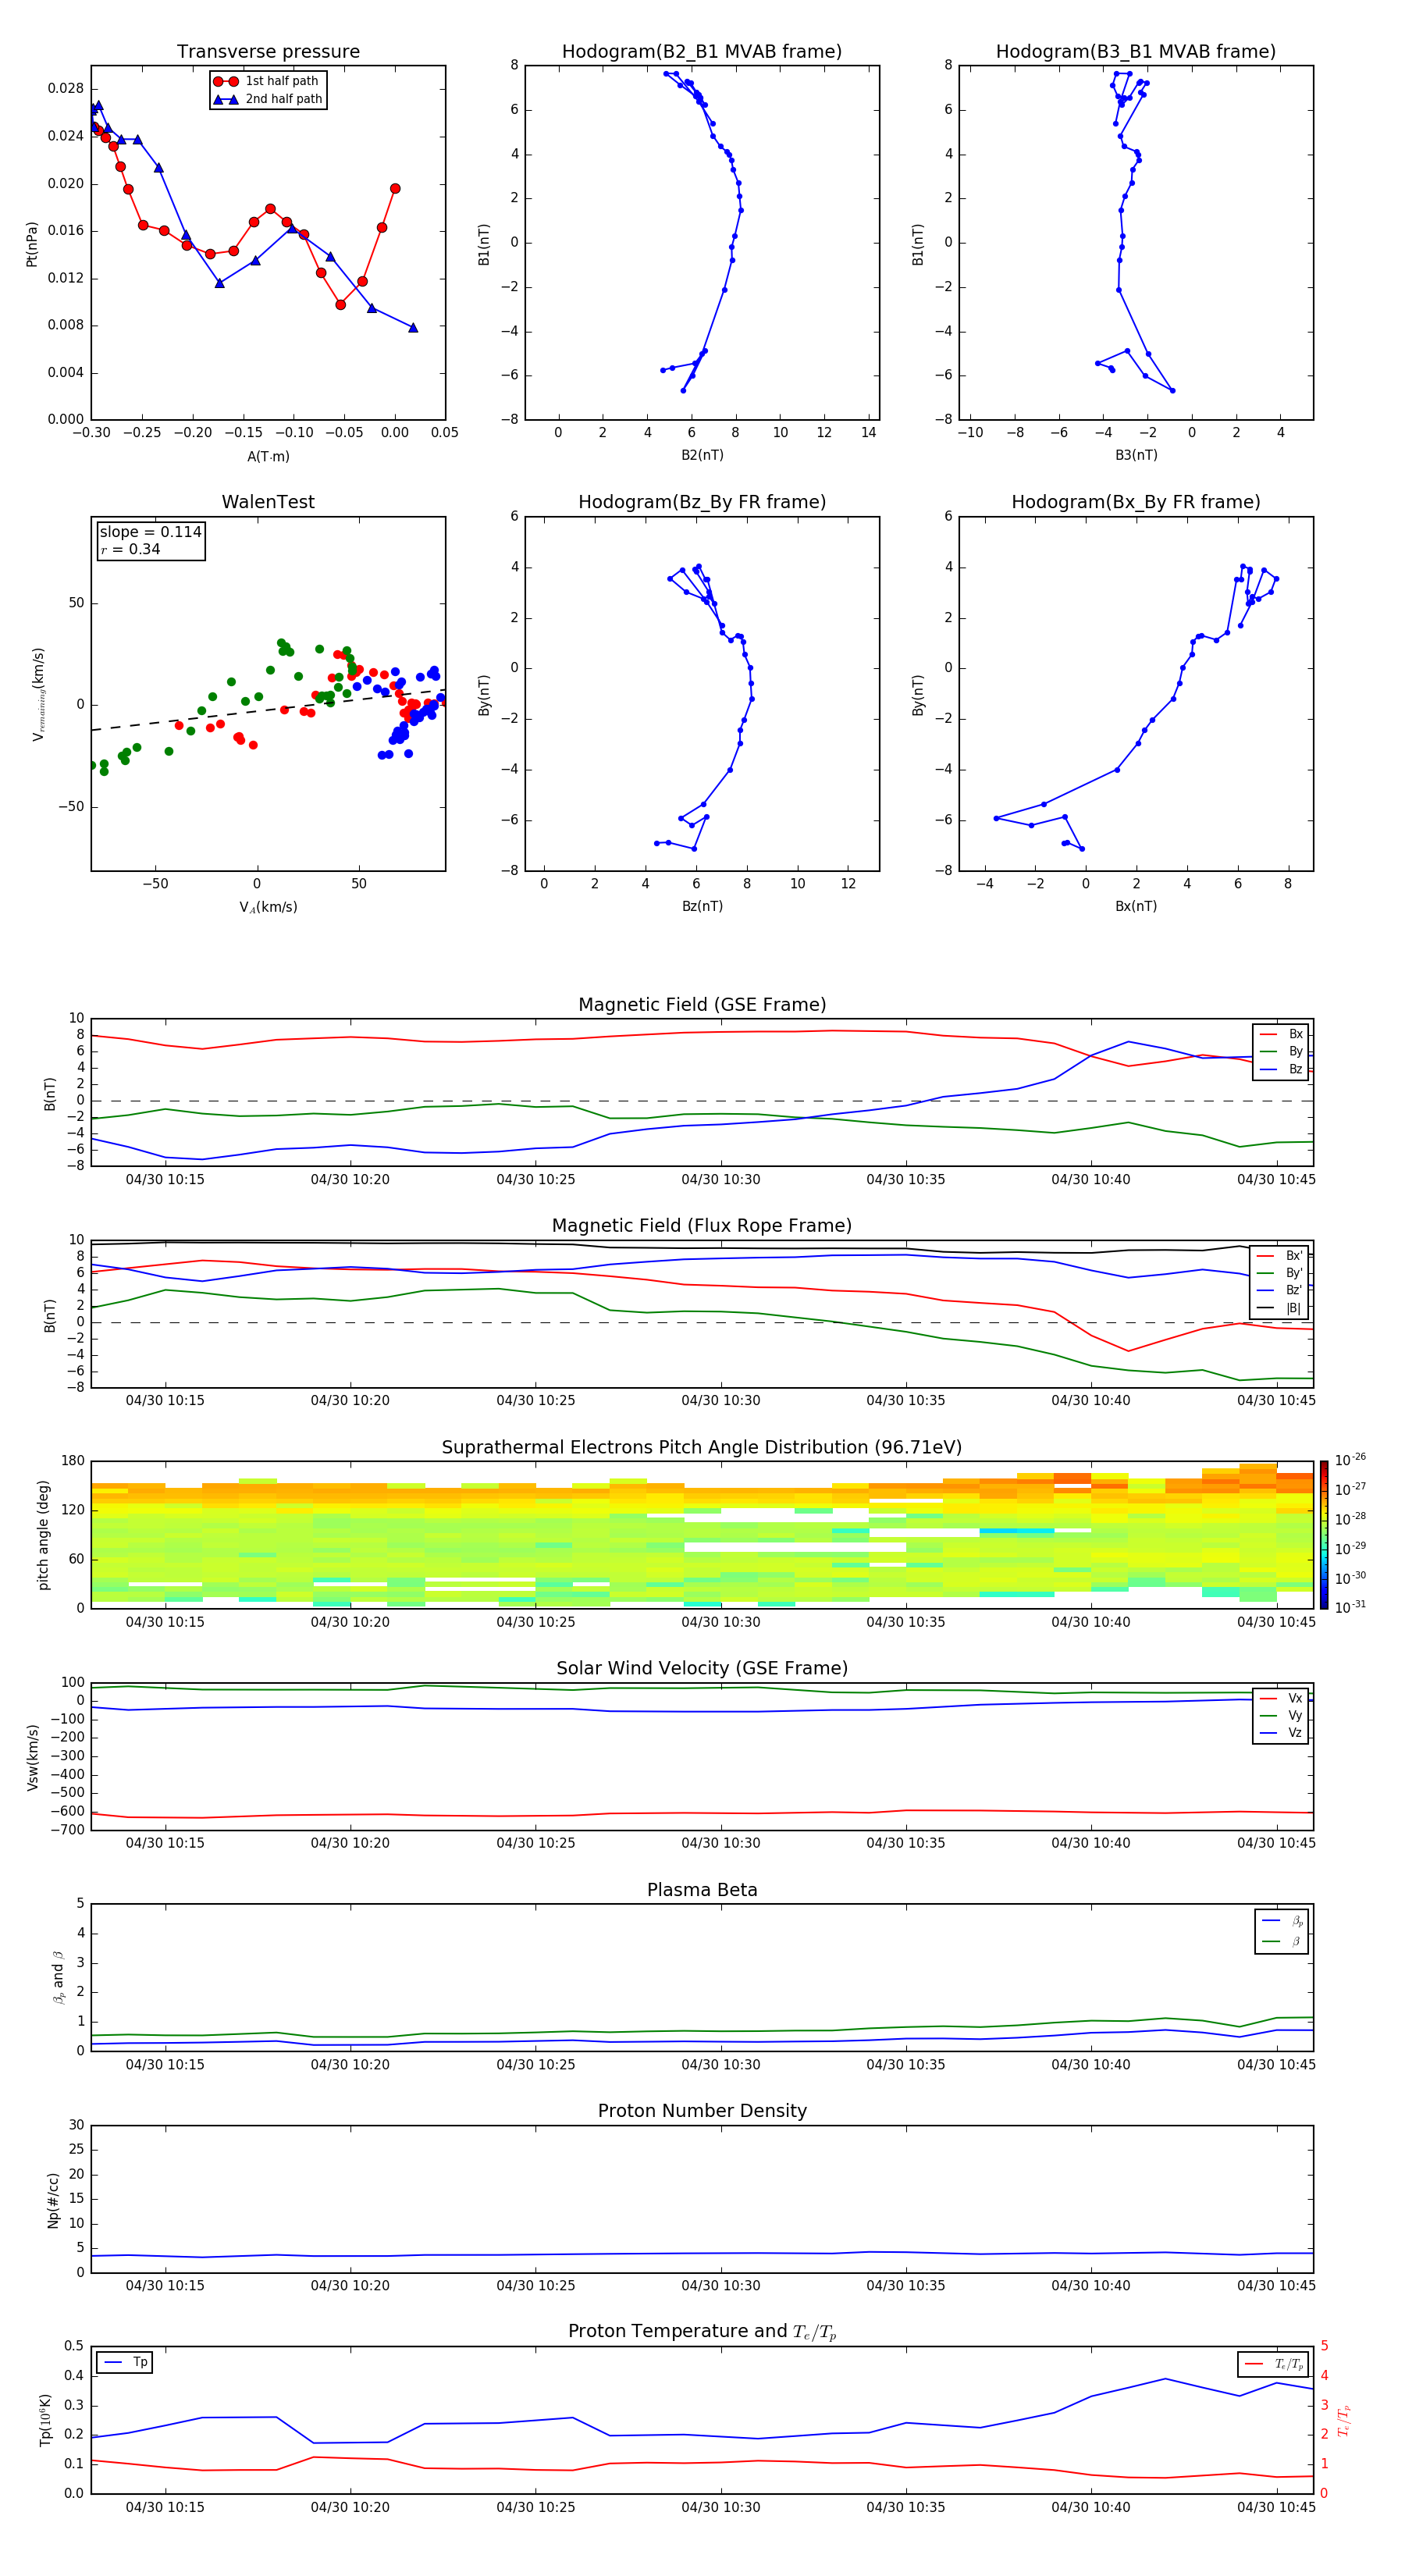Click '10^-26' colorbar tick label
The image size is (1405, 2576).
[x=1350, y=1460]
